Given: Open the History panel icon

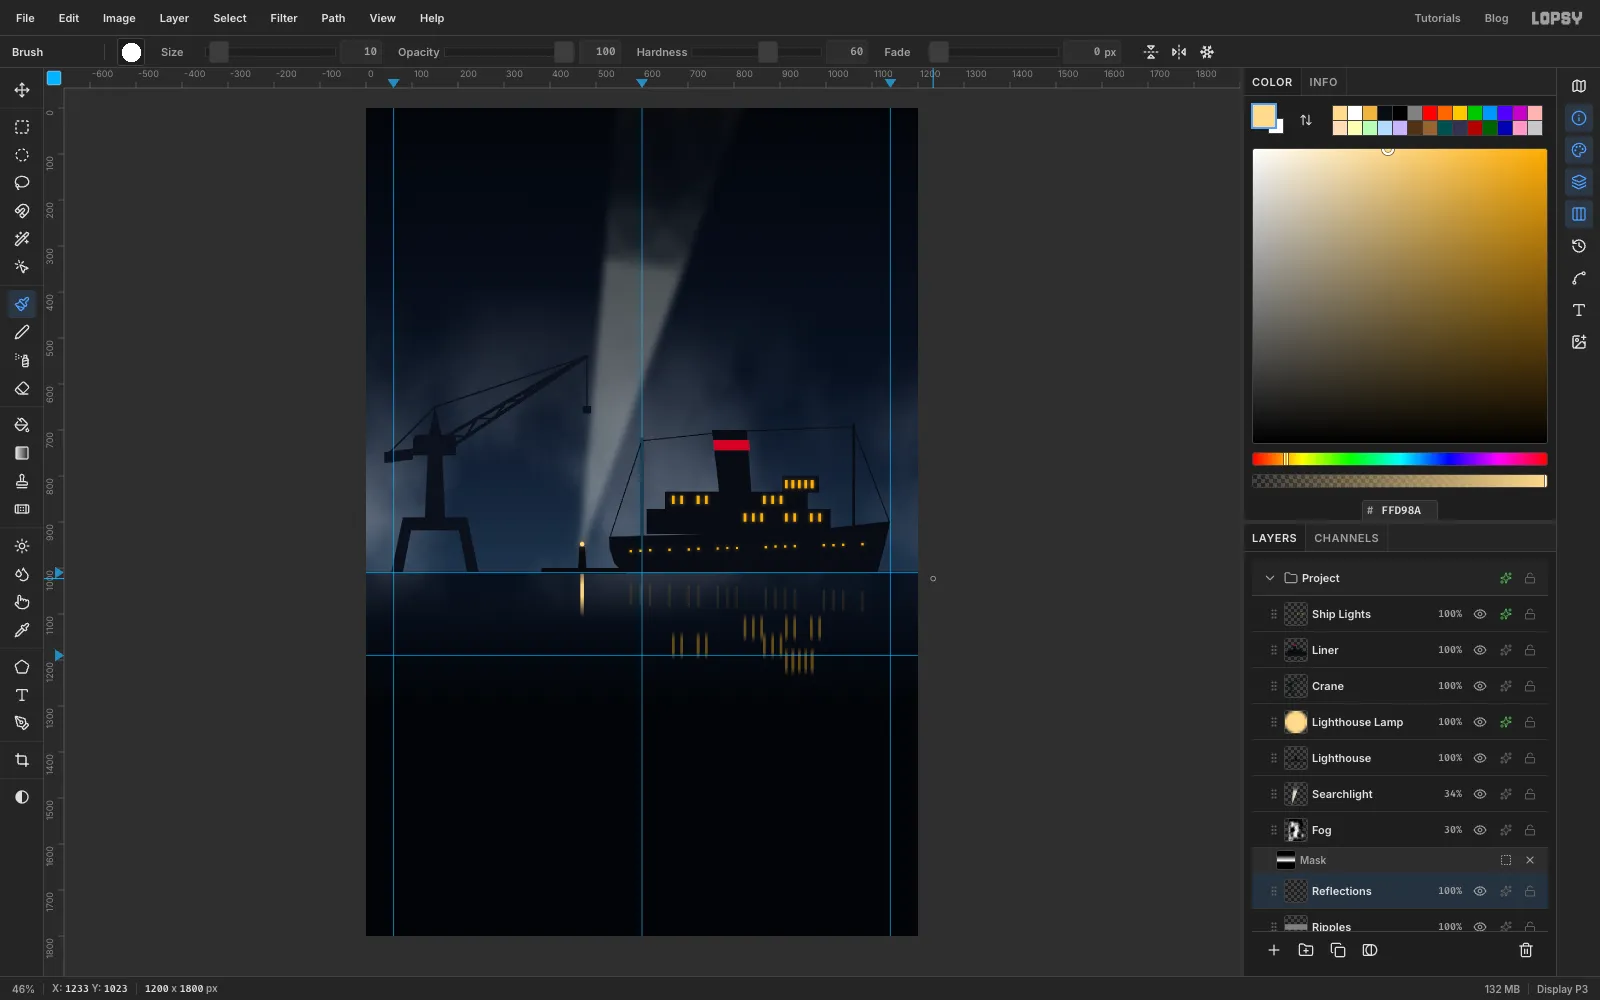Looking at the screenshot, I should click(1579, 246).
